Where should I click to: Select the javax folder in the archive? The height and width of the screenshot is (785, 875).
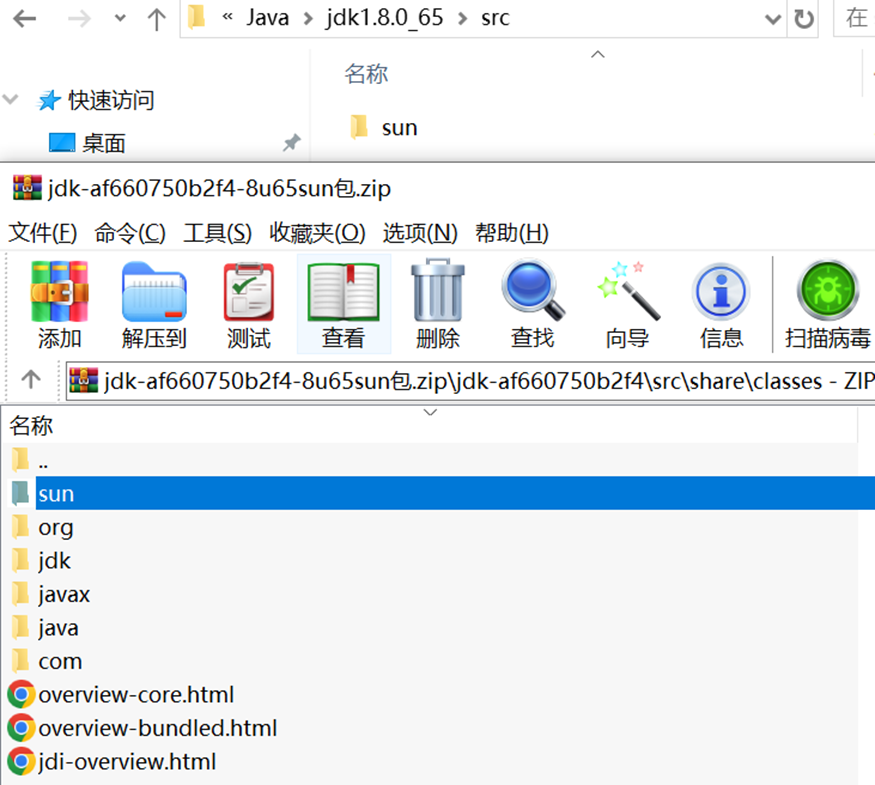430,594
